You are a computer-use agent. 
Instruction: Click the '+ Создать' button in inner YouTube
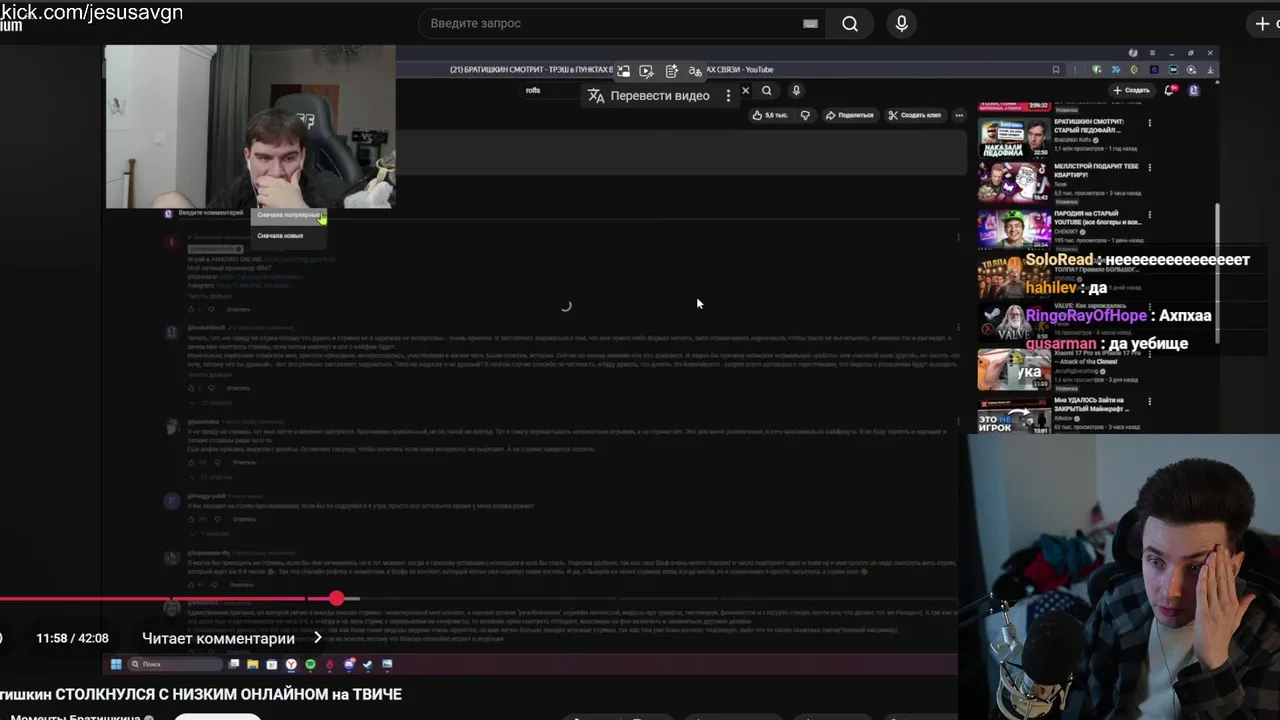click(x=1131, y=90)
